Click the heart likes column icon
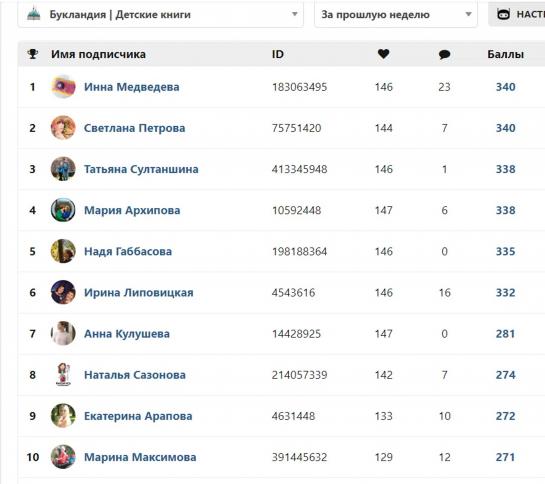The height and width of the screenshot is (484, 545). click(383, 54)
